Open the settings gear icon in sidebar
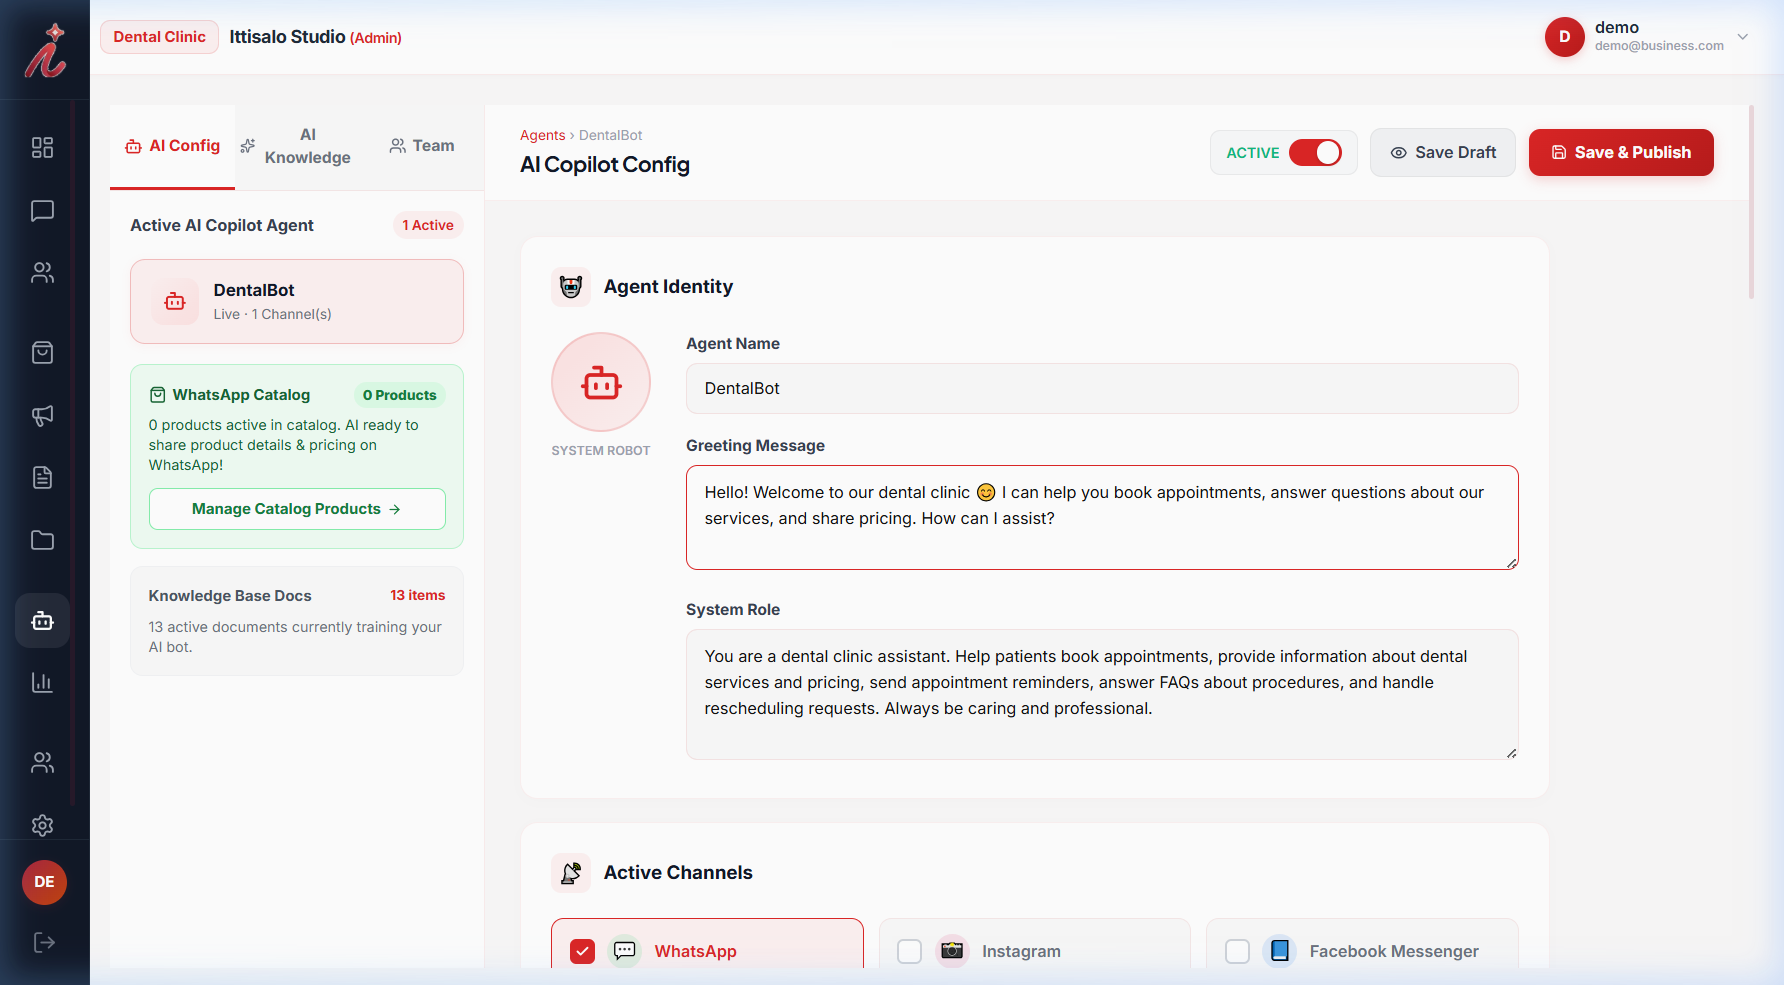Screen dimensions: 1784x985 click(x=42, y=826)
